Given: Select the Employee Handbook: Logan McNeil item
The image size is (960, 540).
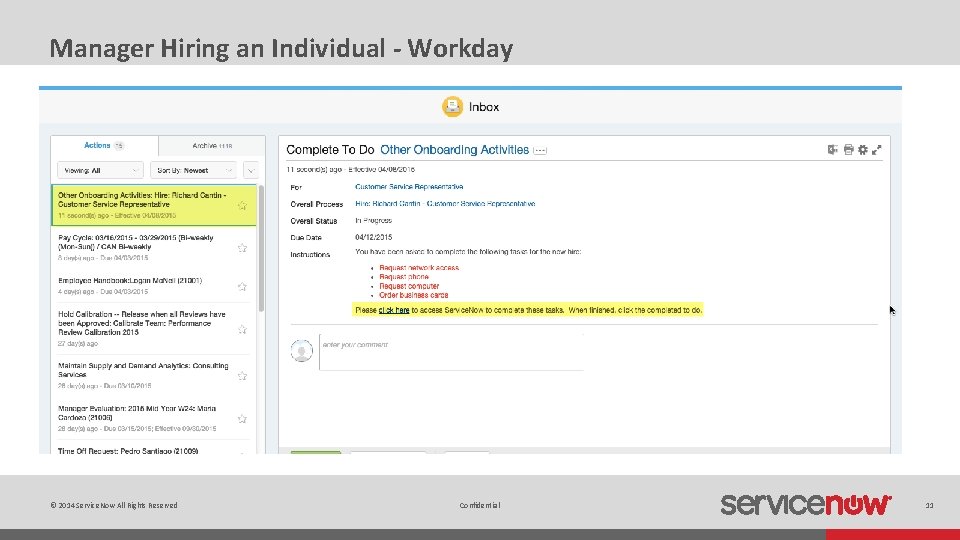Looking at the screenshot, I should 154,286.
